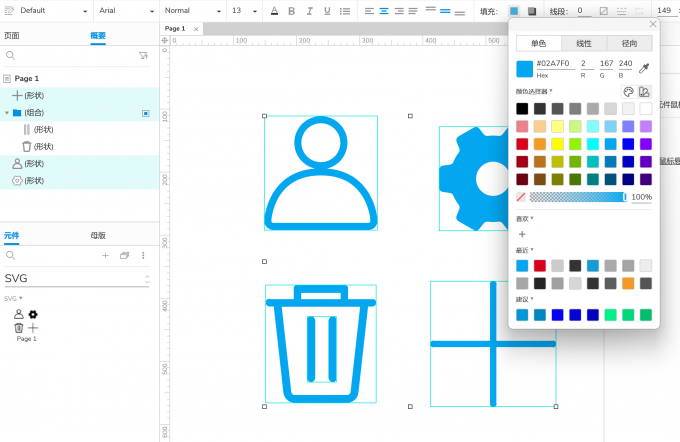
Task: Select the user icon in SVG library
Action: [19, 314]
